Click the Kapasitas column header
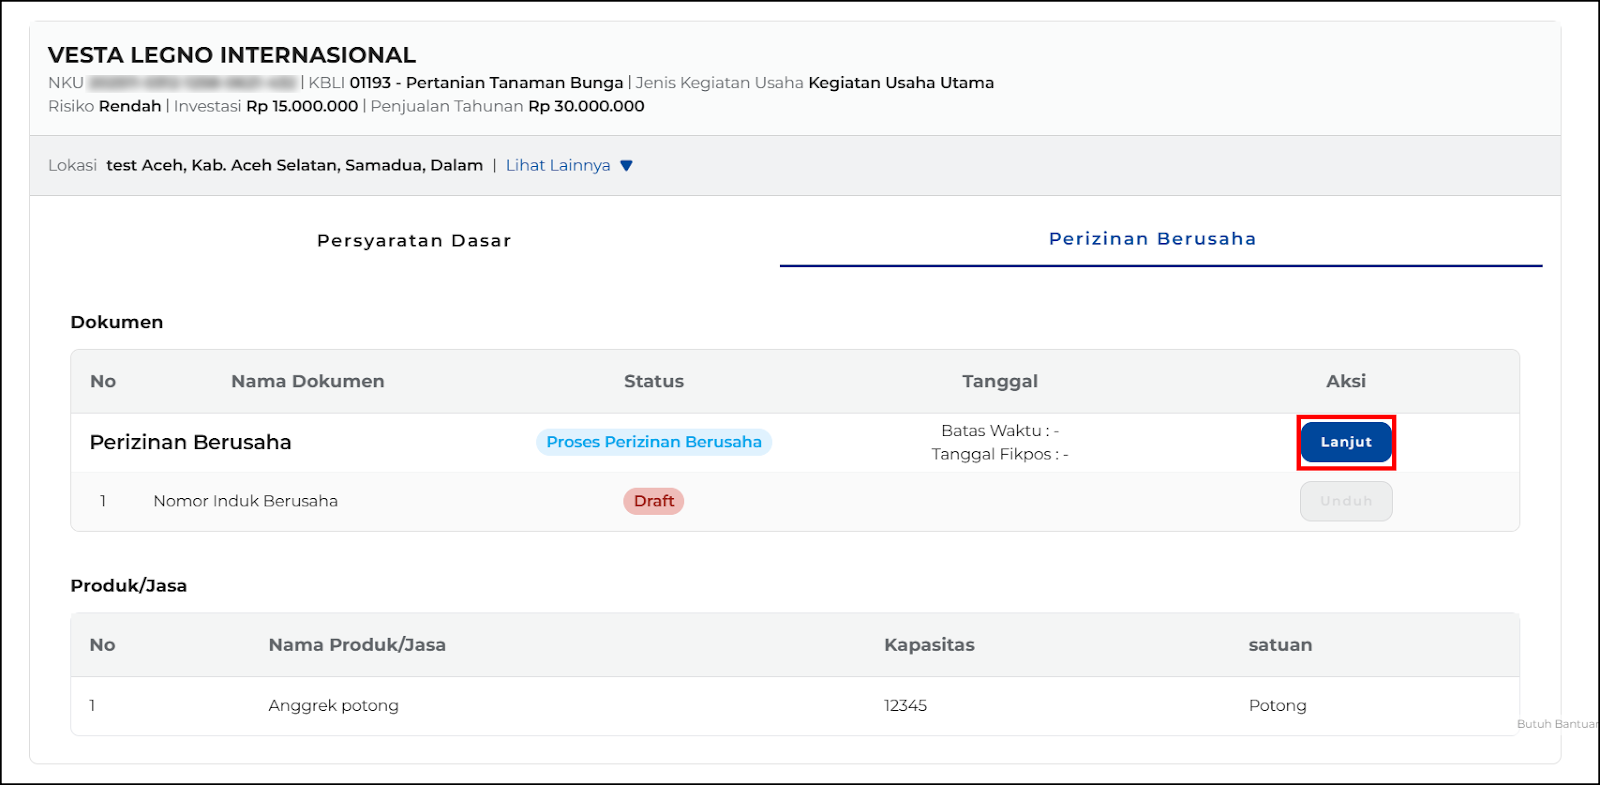 coord(928,645)
